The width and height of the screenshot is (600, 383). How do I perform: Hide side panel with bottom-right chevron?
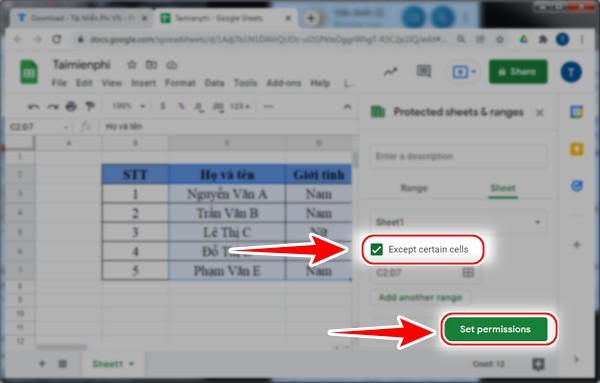click(x=577, y=359)
